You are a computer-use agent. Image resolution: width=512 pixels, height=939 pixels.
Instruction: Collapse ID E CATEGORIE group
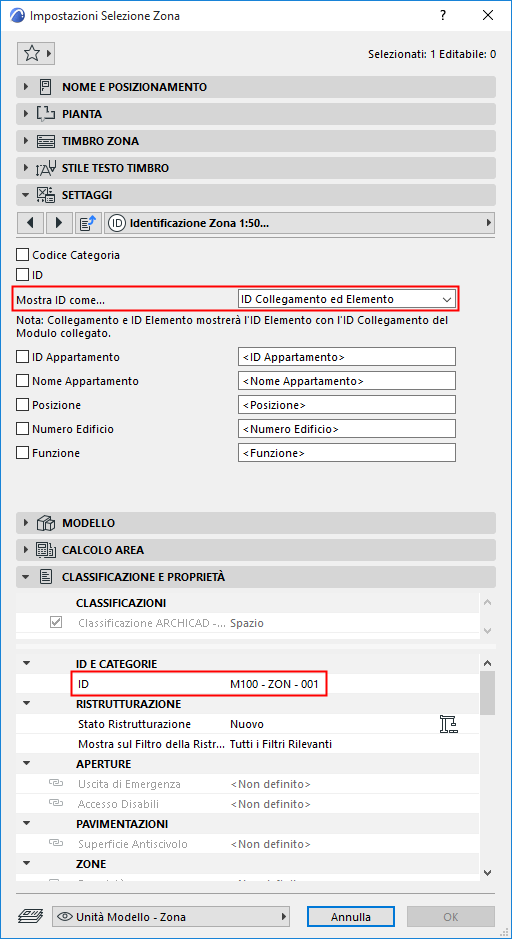coord(26,664)
